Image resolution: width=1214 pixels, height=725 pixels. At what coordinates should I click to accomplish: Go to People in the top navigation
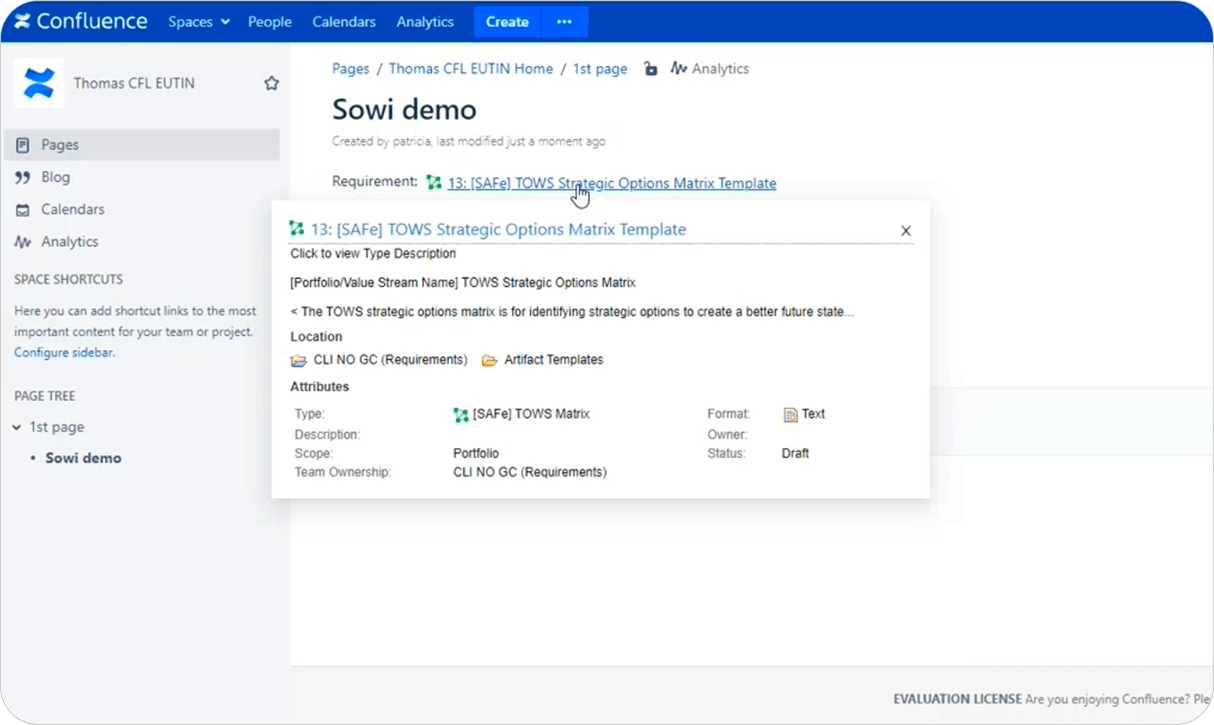tap(270, 21)
